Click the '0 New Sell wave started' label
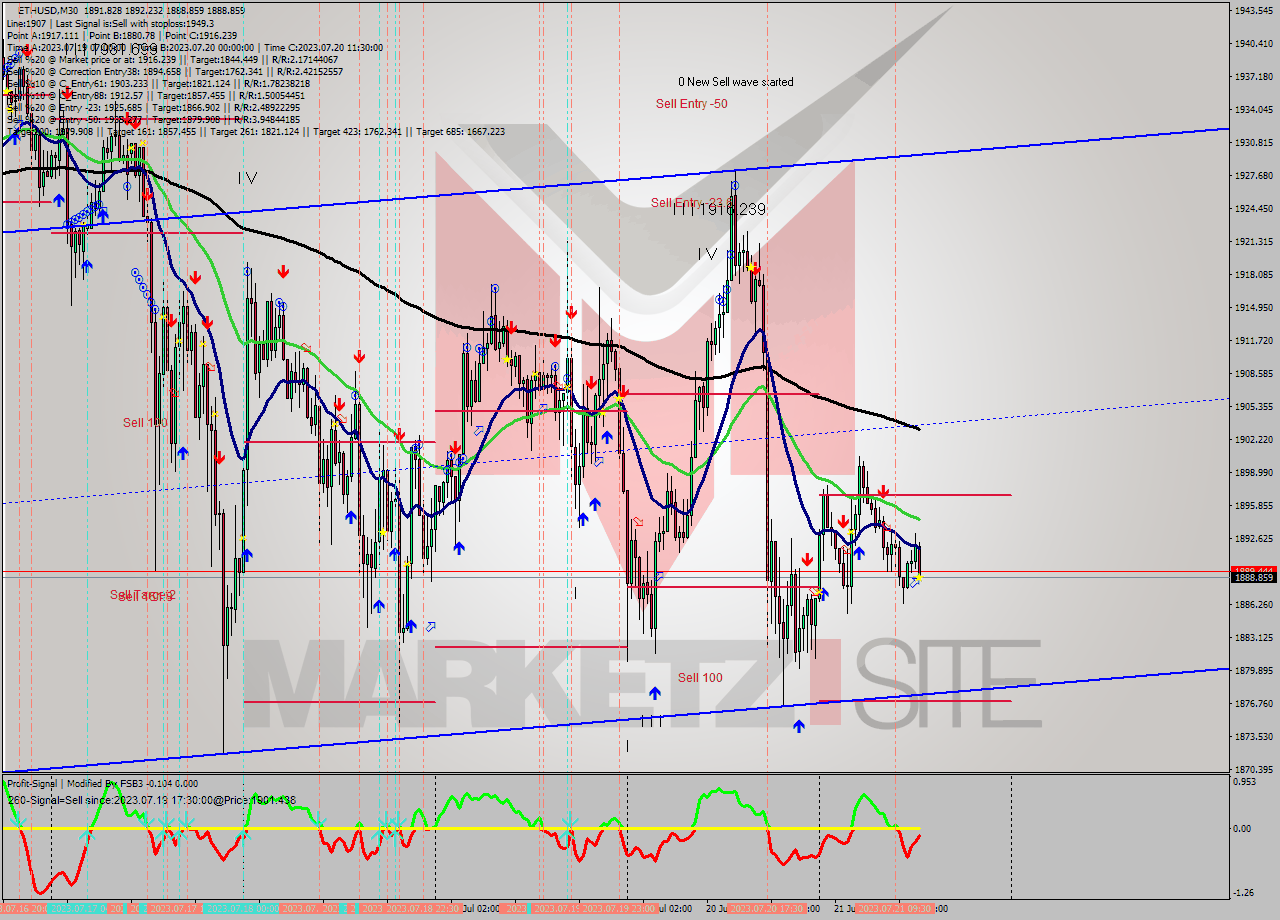Image resolution: width=1280 pixels, height=920 pixels. pos(735,82)
